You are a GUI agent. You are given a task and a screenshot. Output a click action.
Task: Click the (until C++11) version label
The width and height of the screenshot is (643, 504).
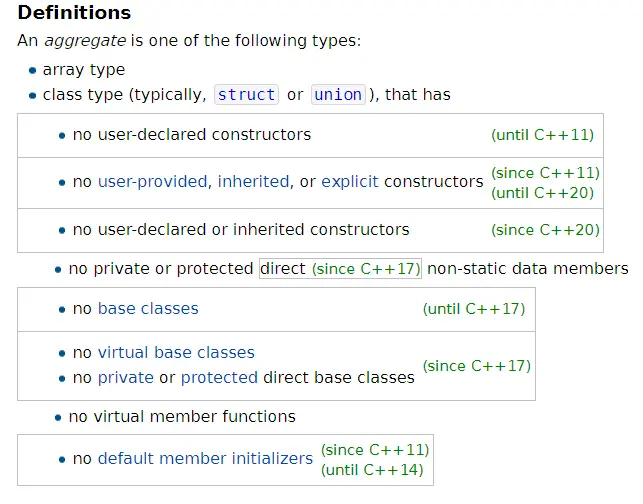click(544, 134)
